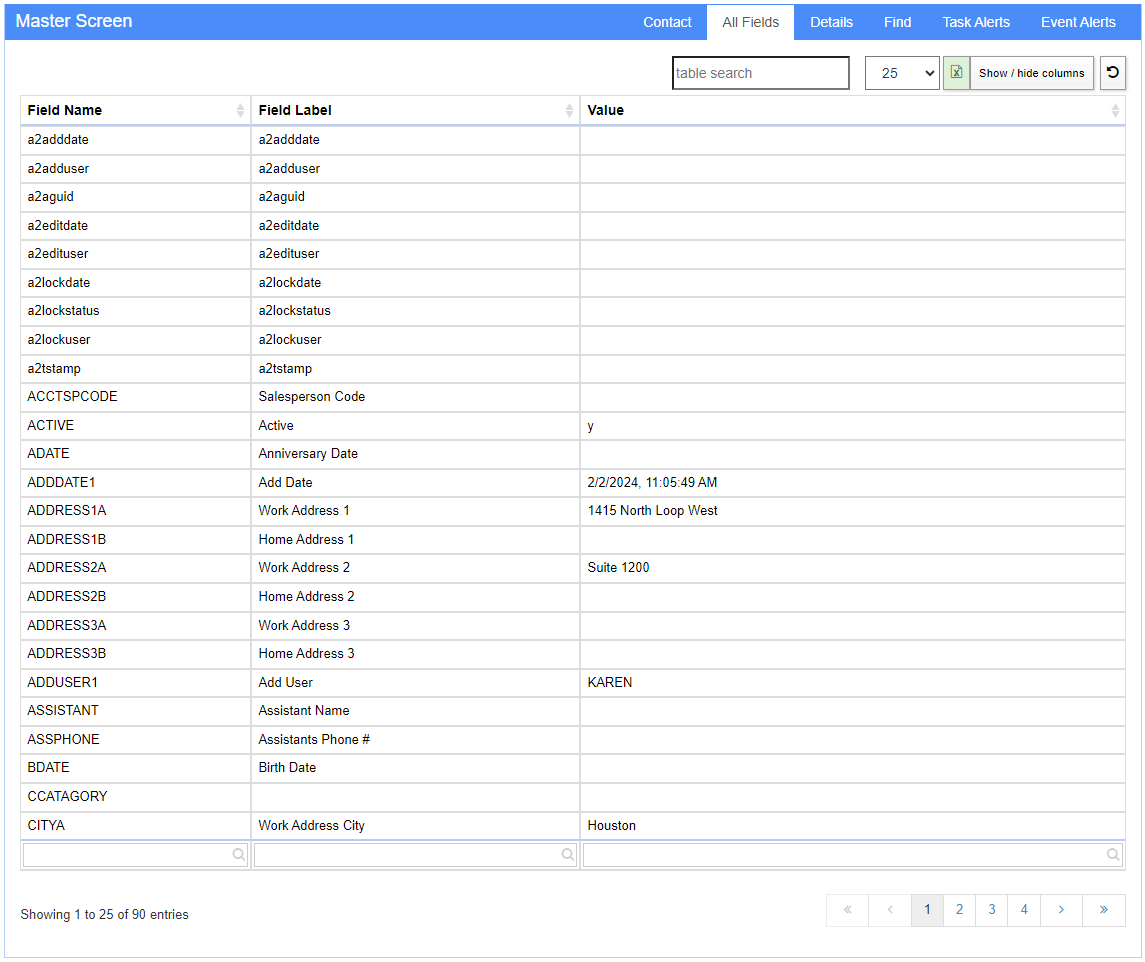
Task: Click magnifier in Field Name filter
Action: (x=239, y=855)
